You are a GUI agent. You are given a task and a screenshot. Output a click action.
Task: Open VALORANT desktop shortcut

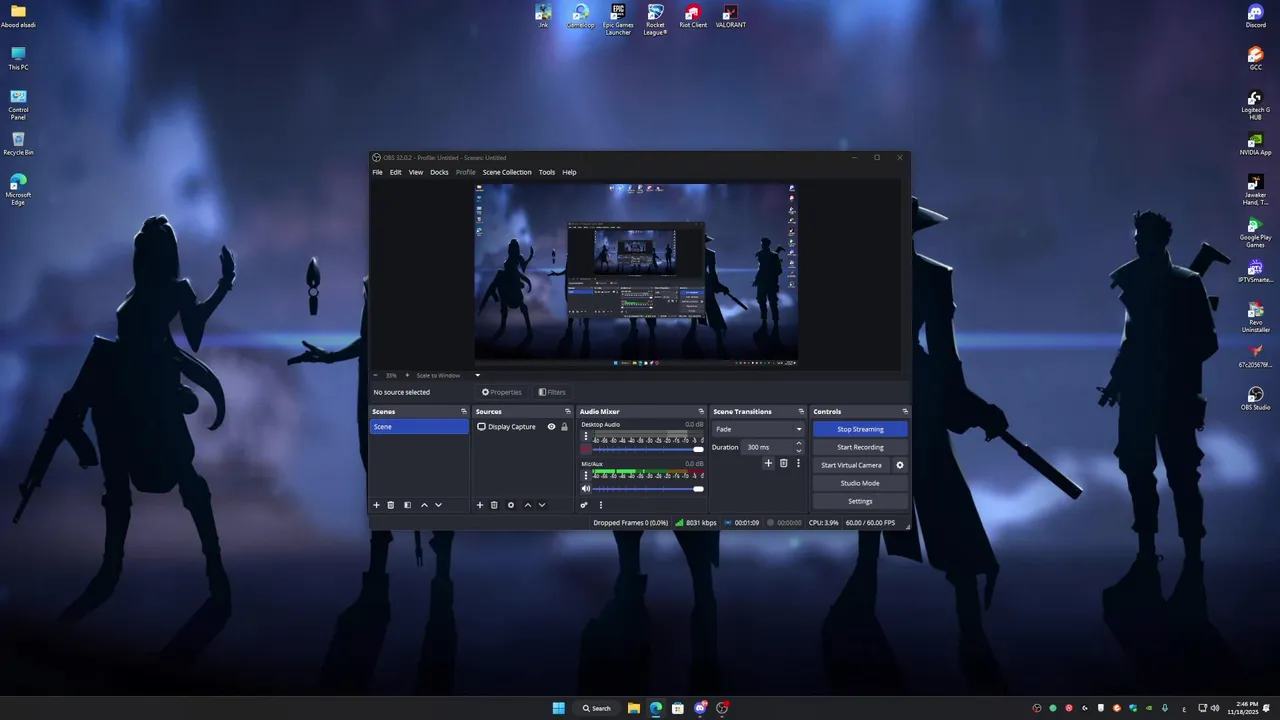coord(730,16)
